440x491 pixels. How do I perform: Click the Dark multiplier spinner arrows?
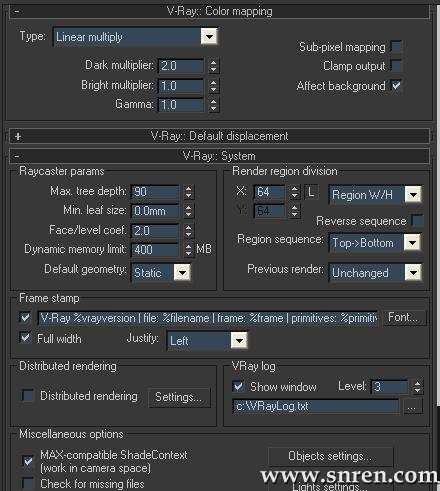tap(213, 66)
